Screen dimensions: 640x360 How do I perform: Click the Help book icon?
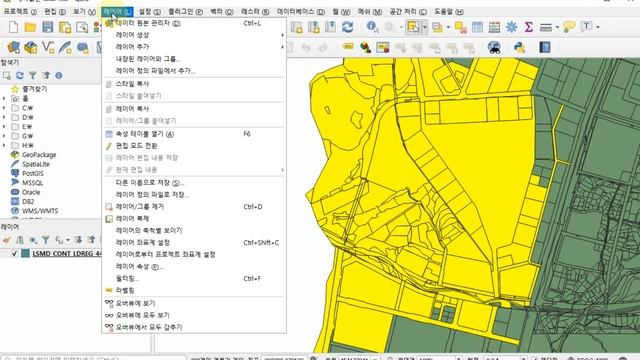click(545, 47)
